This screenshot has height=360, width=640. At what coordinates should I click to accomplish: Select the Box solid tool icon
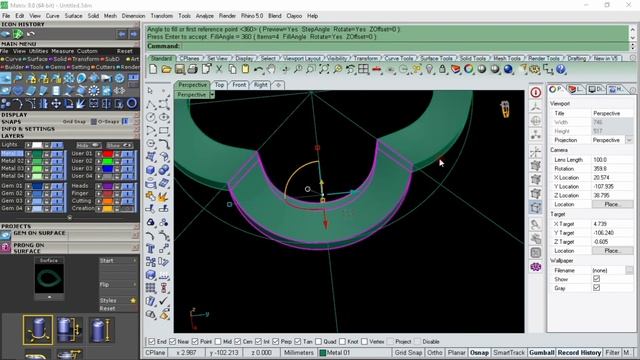(x=151, y=170)
